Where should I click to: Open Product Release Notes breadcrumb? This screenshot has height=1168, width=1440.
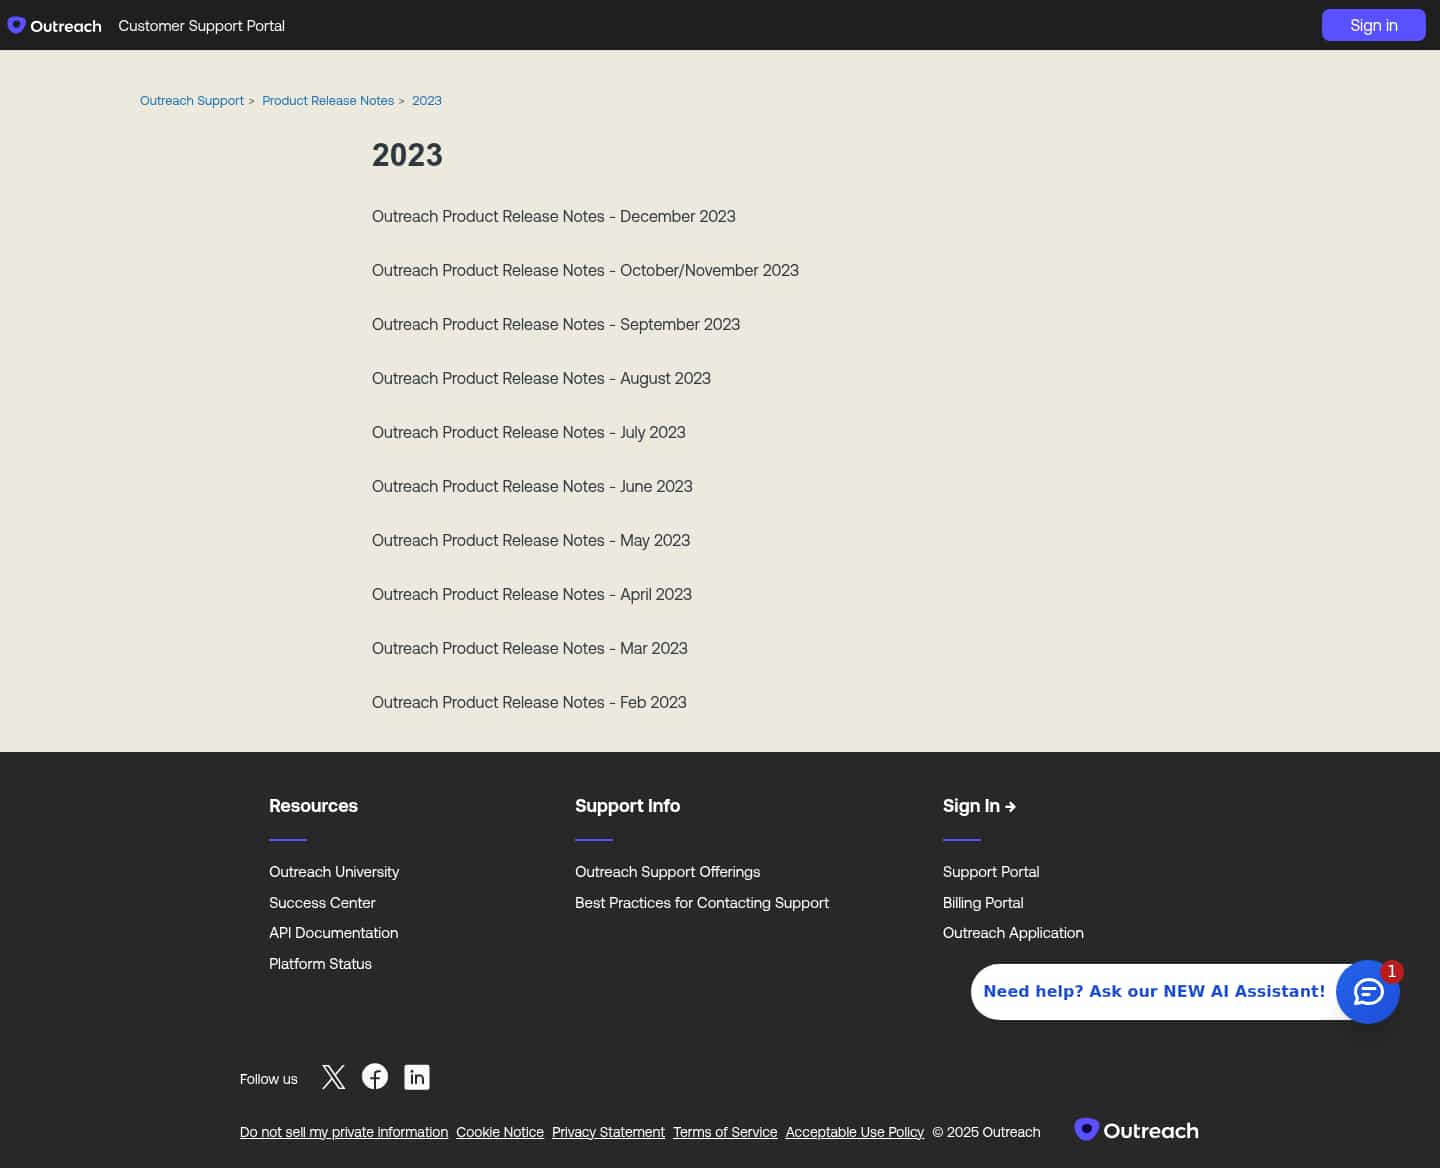click(328, 100)
